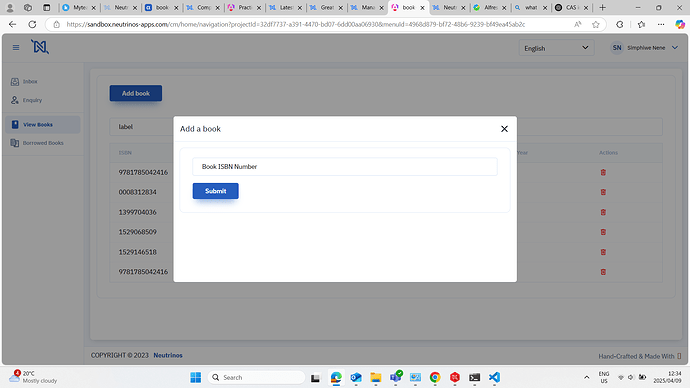The width and height of the screenshot is (690, 388).
Task: Submit the new book form
Action: [x=216, y=191]
